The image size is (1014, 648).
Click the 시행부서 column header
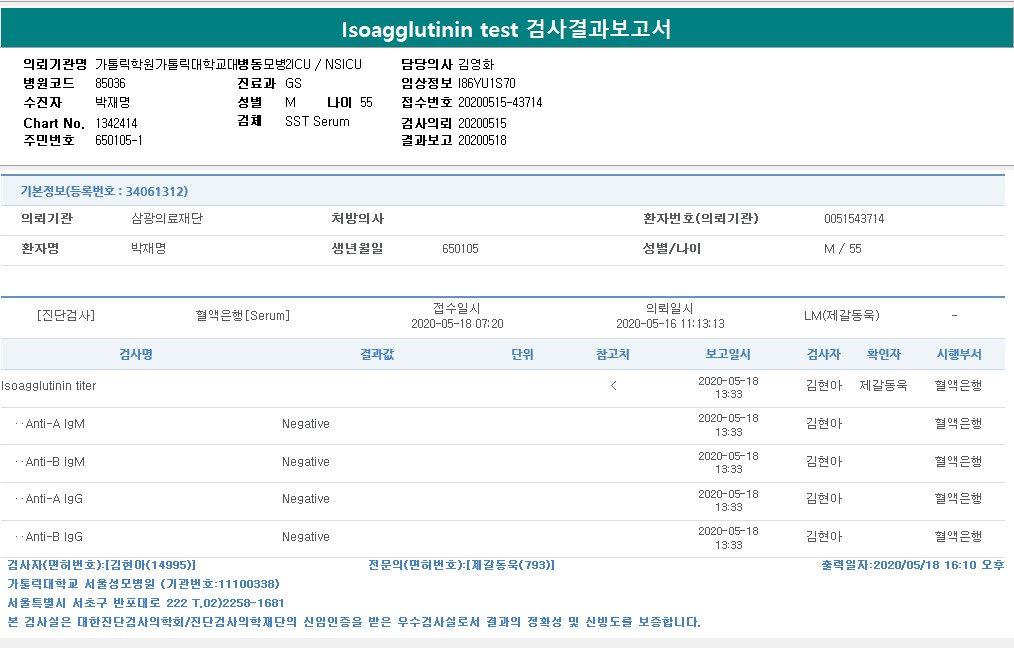[x=959, y=355]
